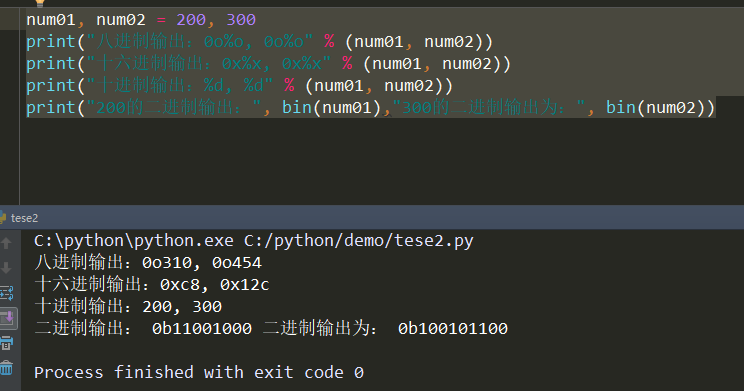Image resolution: width=744 pixels, height=391 pixels.
Task: Click the down stack trace arrow icon
Action: tap(6, 268)
